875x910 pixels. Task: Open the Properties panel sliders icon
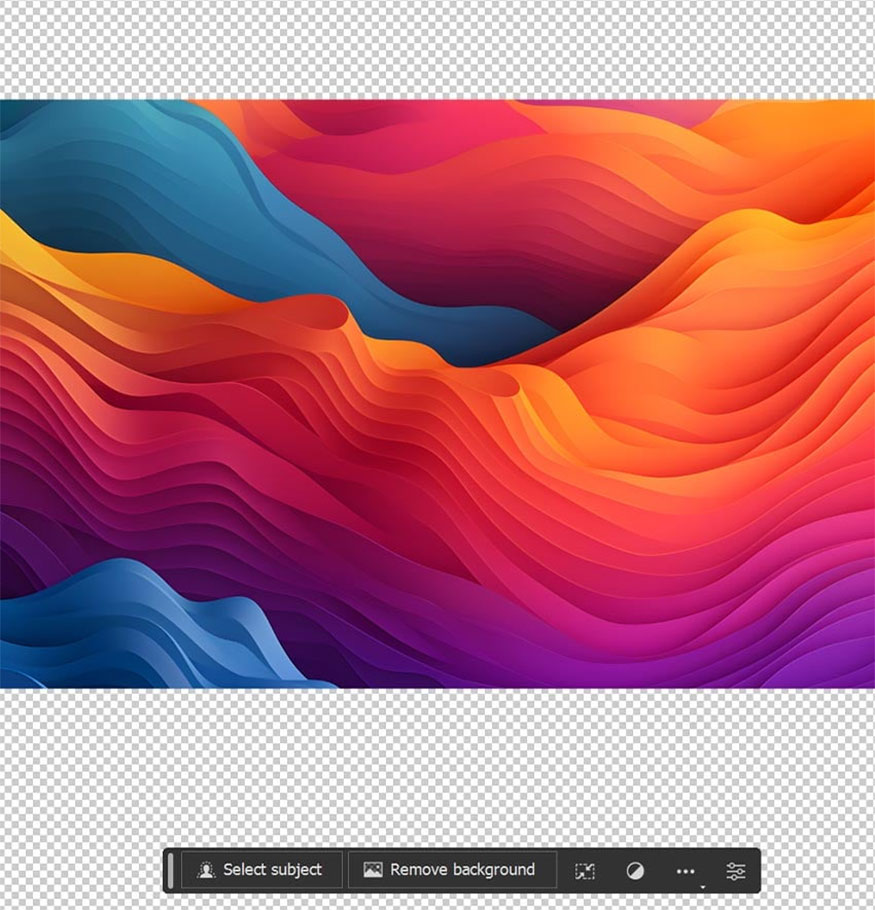pyautogui.click(x=736, y=871)
